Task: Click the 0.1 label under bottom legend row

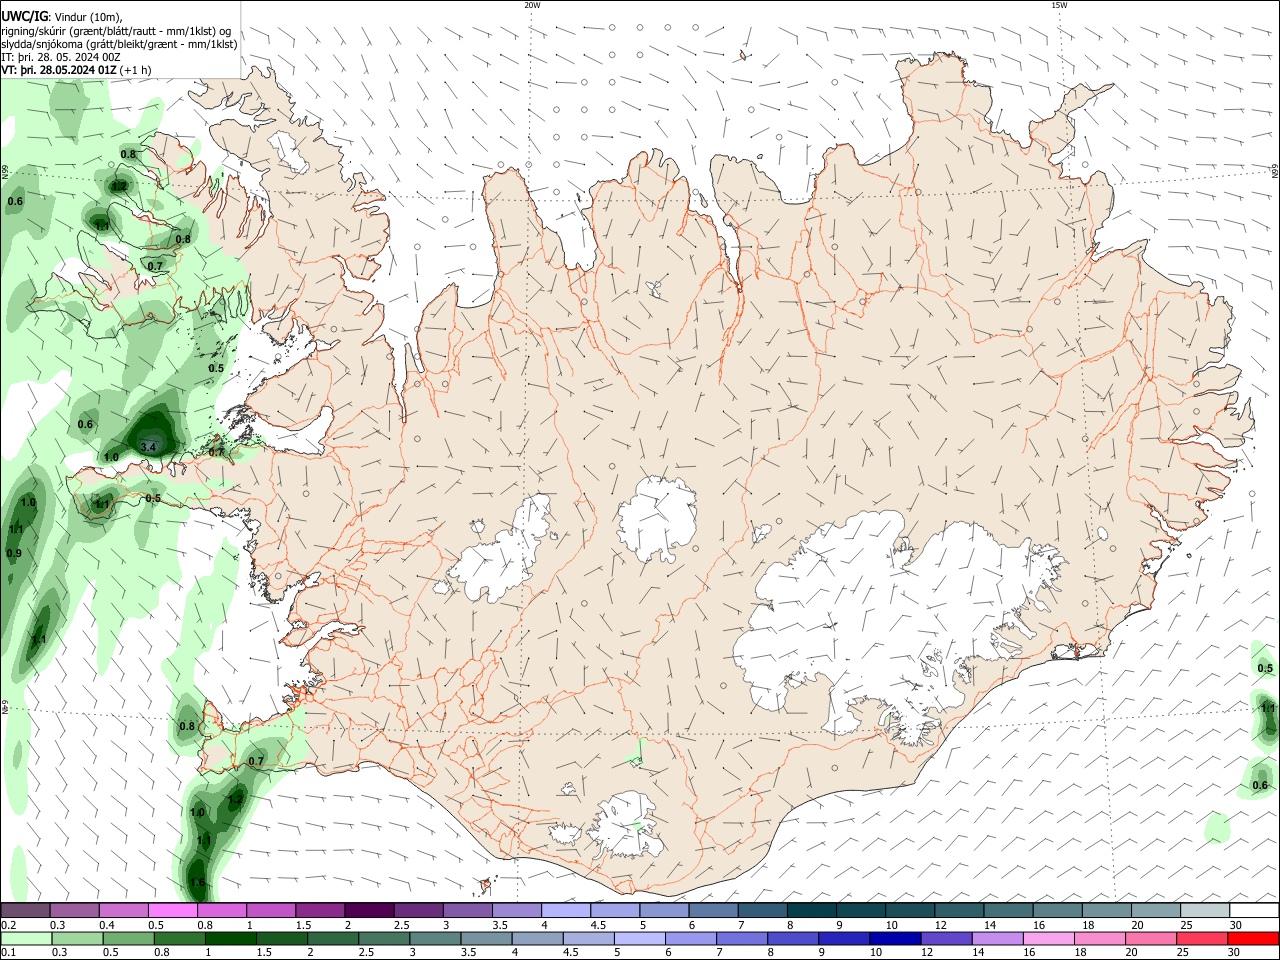Action: (9, 953)
